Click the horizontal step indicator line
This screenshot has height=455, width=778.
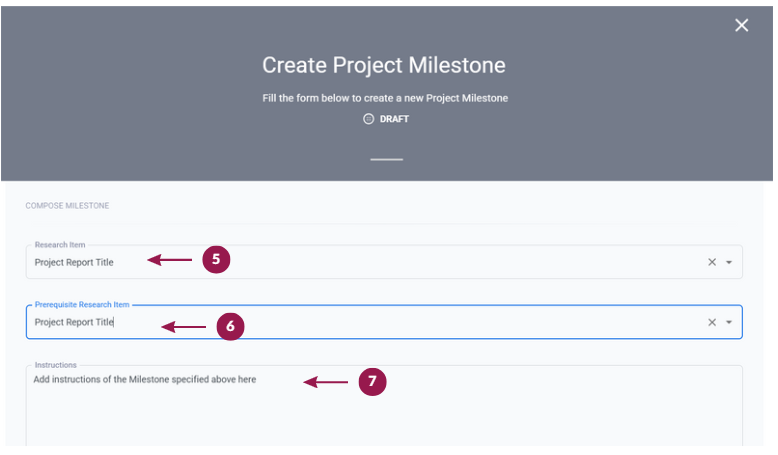tap(387, 159)
